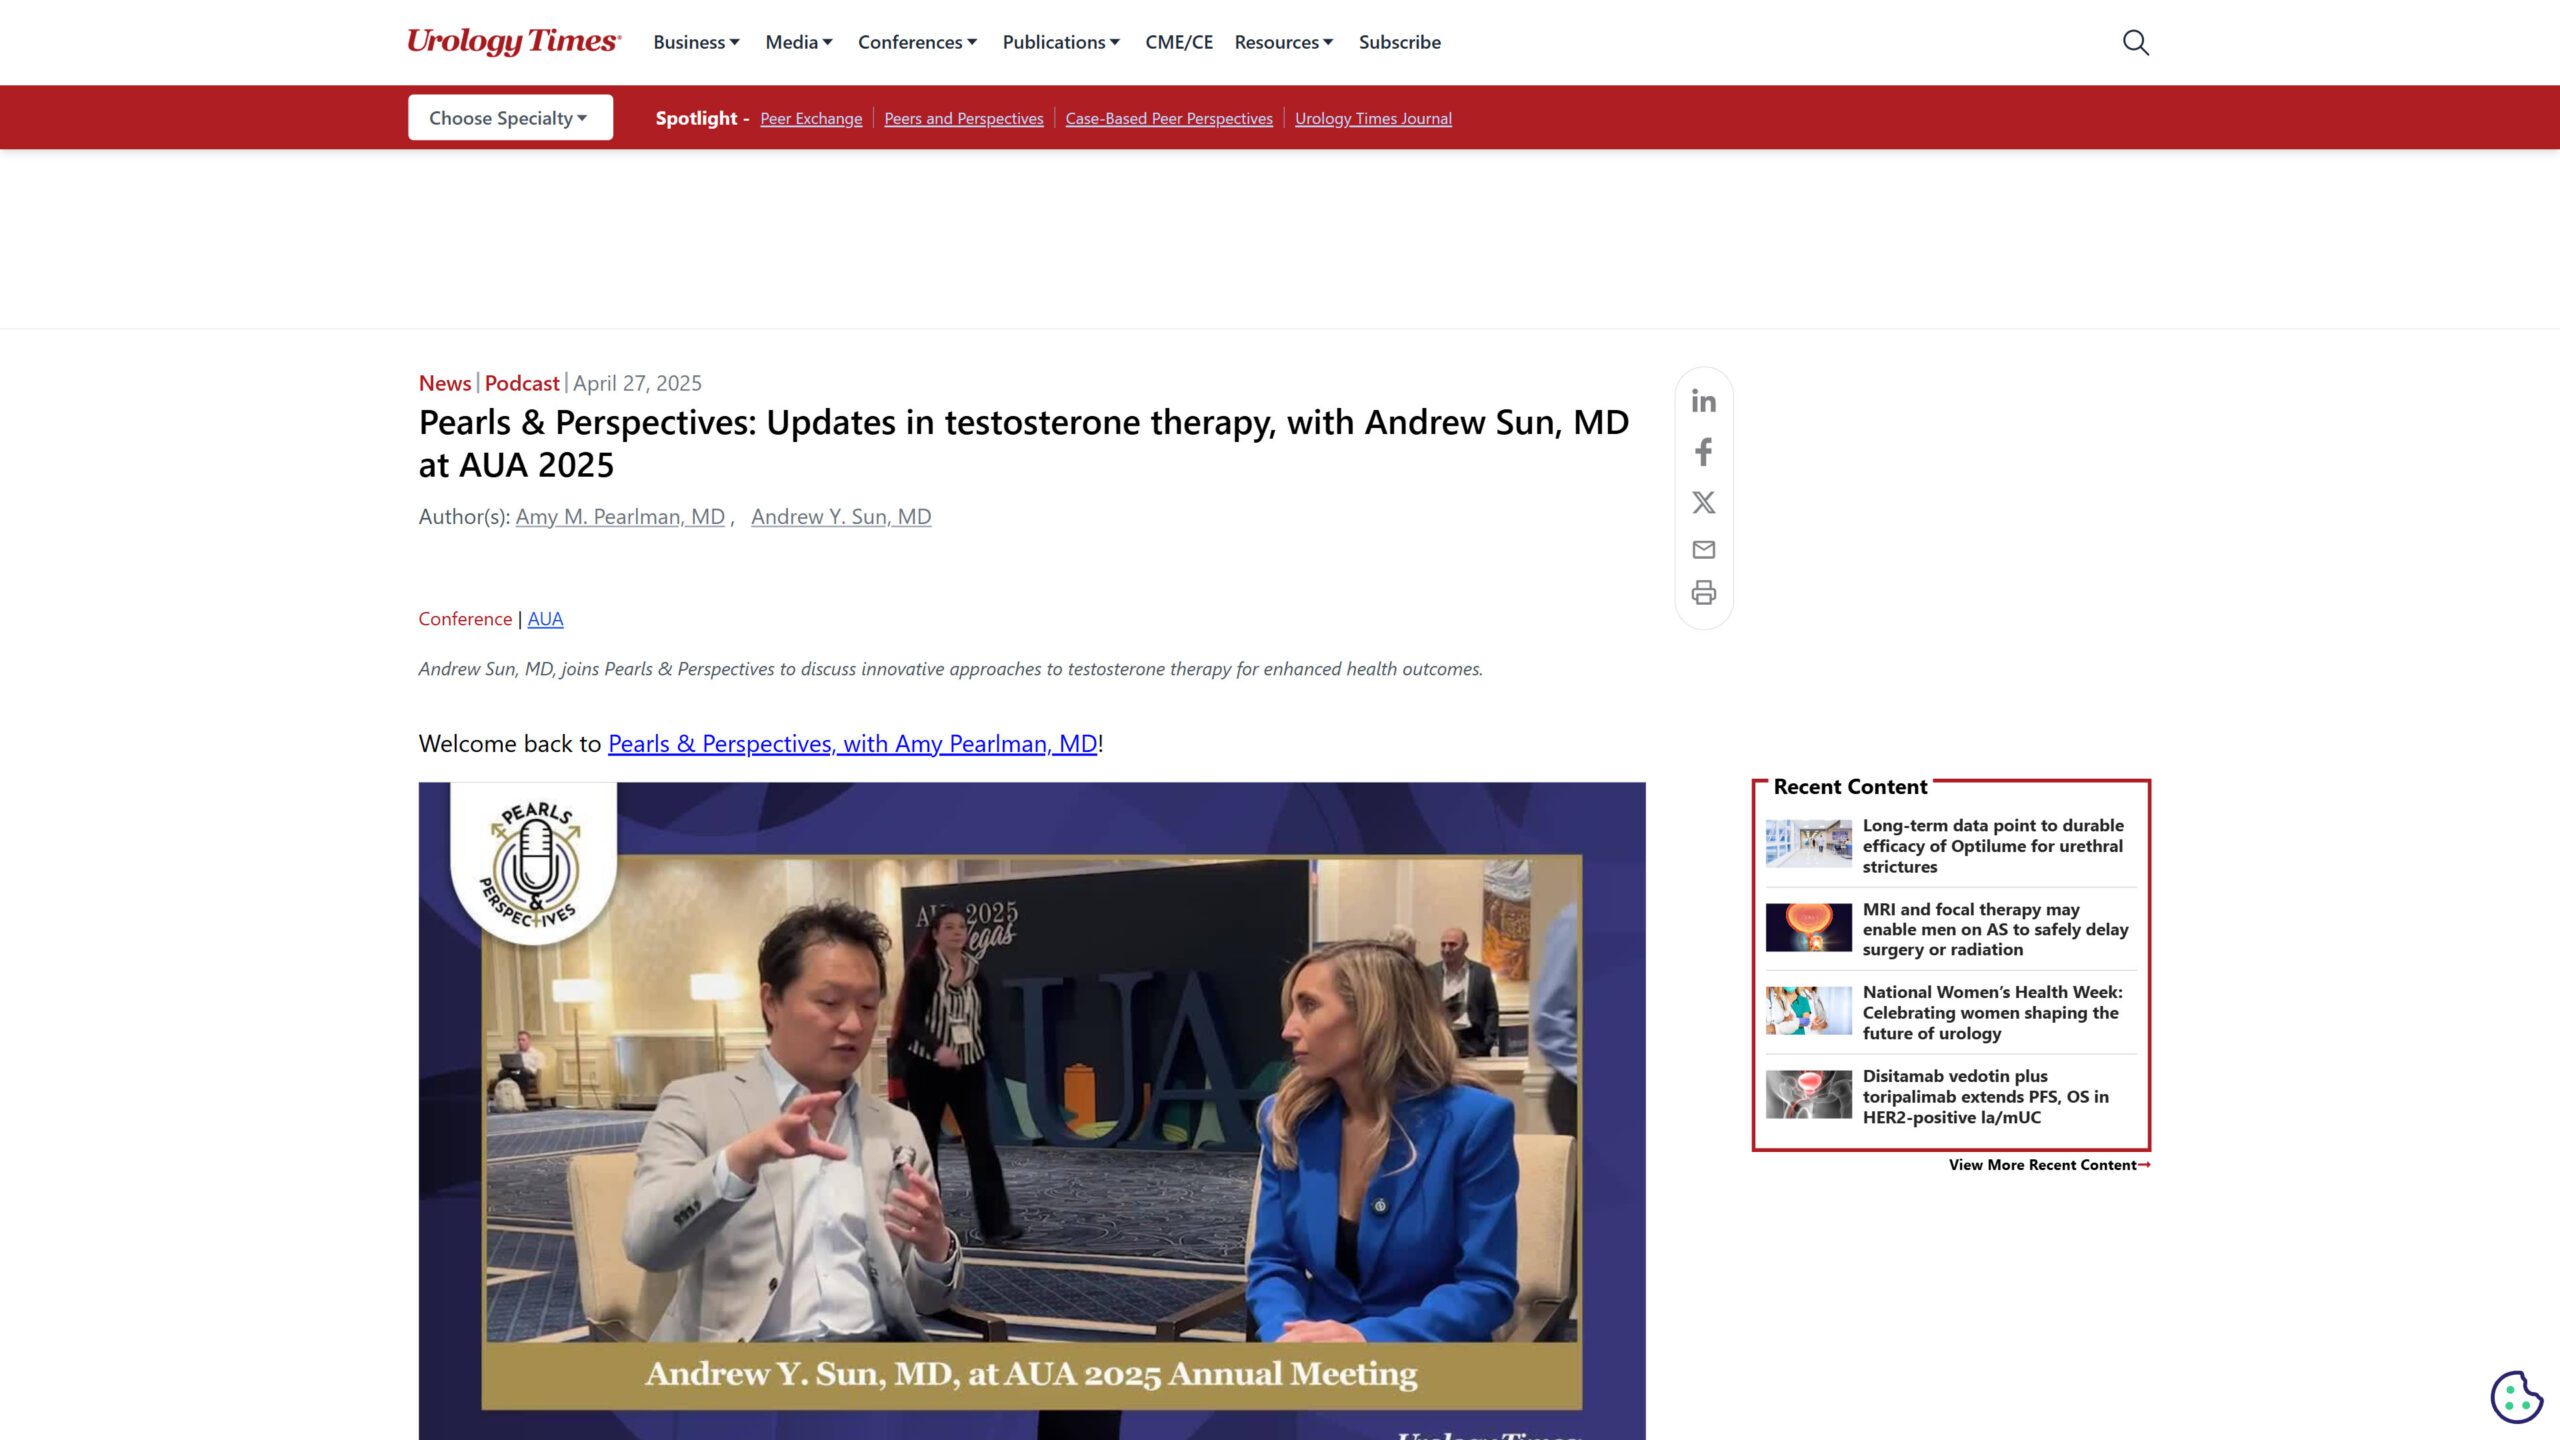Open Peer Exchange spotlight link
2560x1440 pixels.
point(810,119)
